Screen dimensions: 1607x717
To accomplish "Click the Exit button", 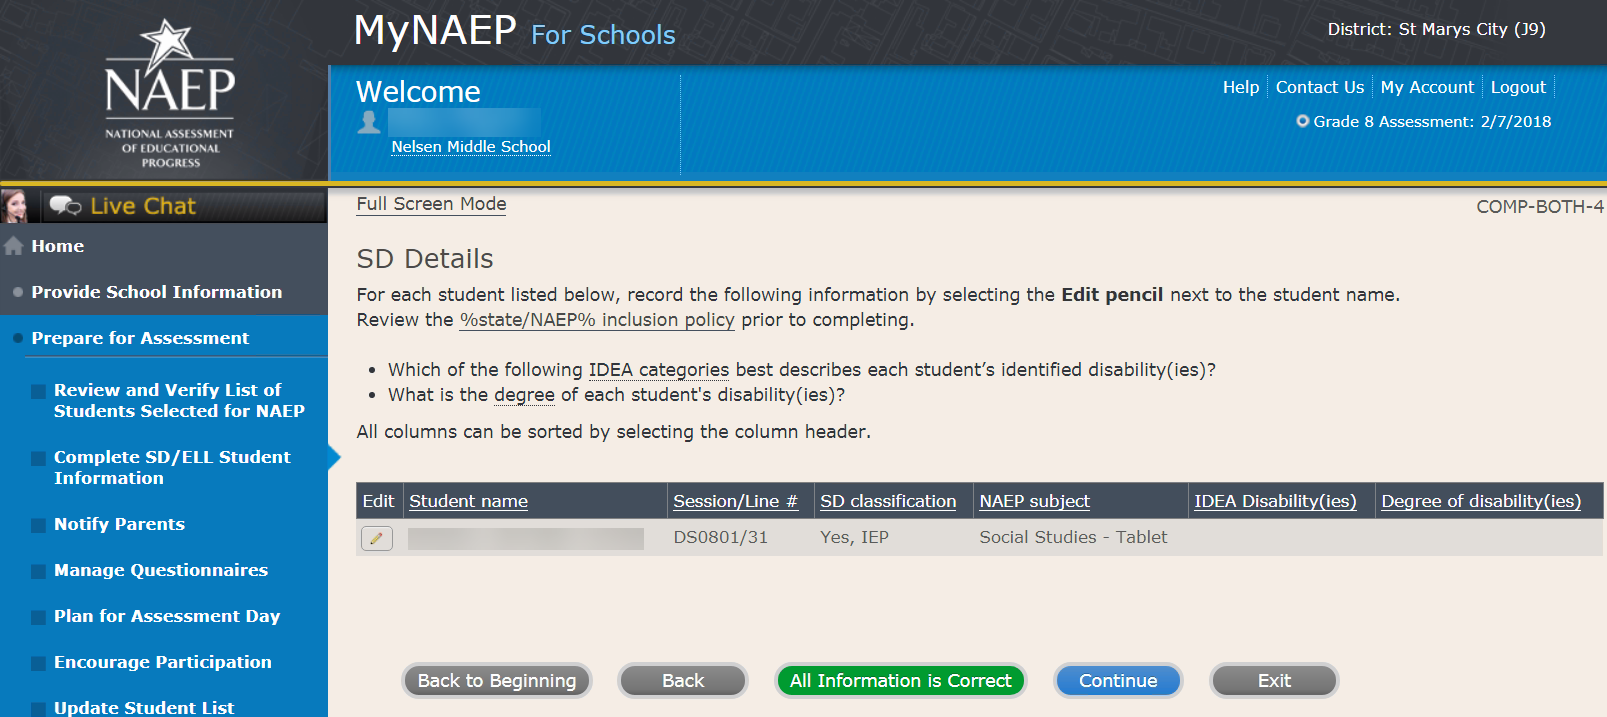I will coord(1274,681).
